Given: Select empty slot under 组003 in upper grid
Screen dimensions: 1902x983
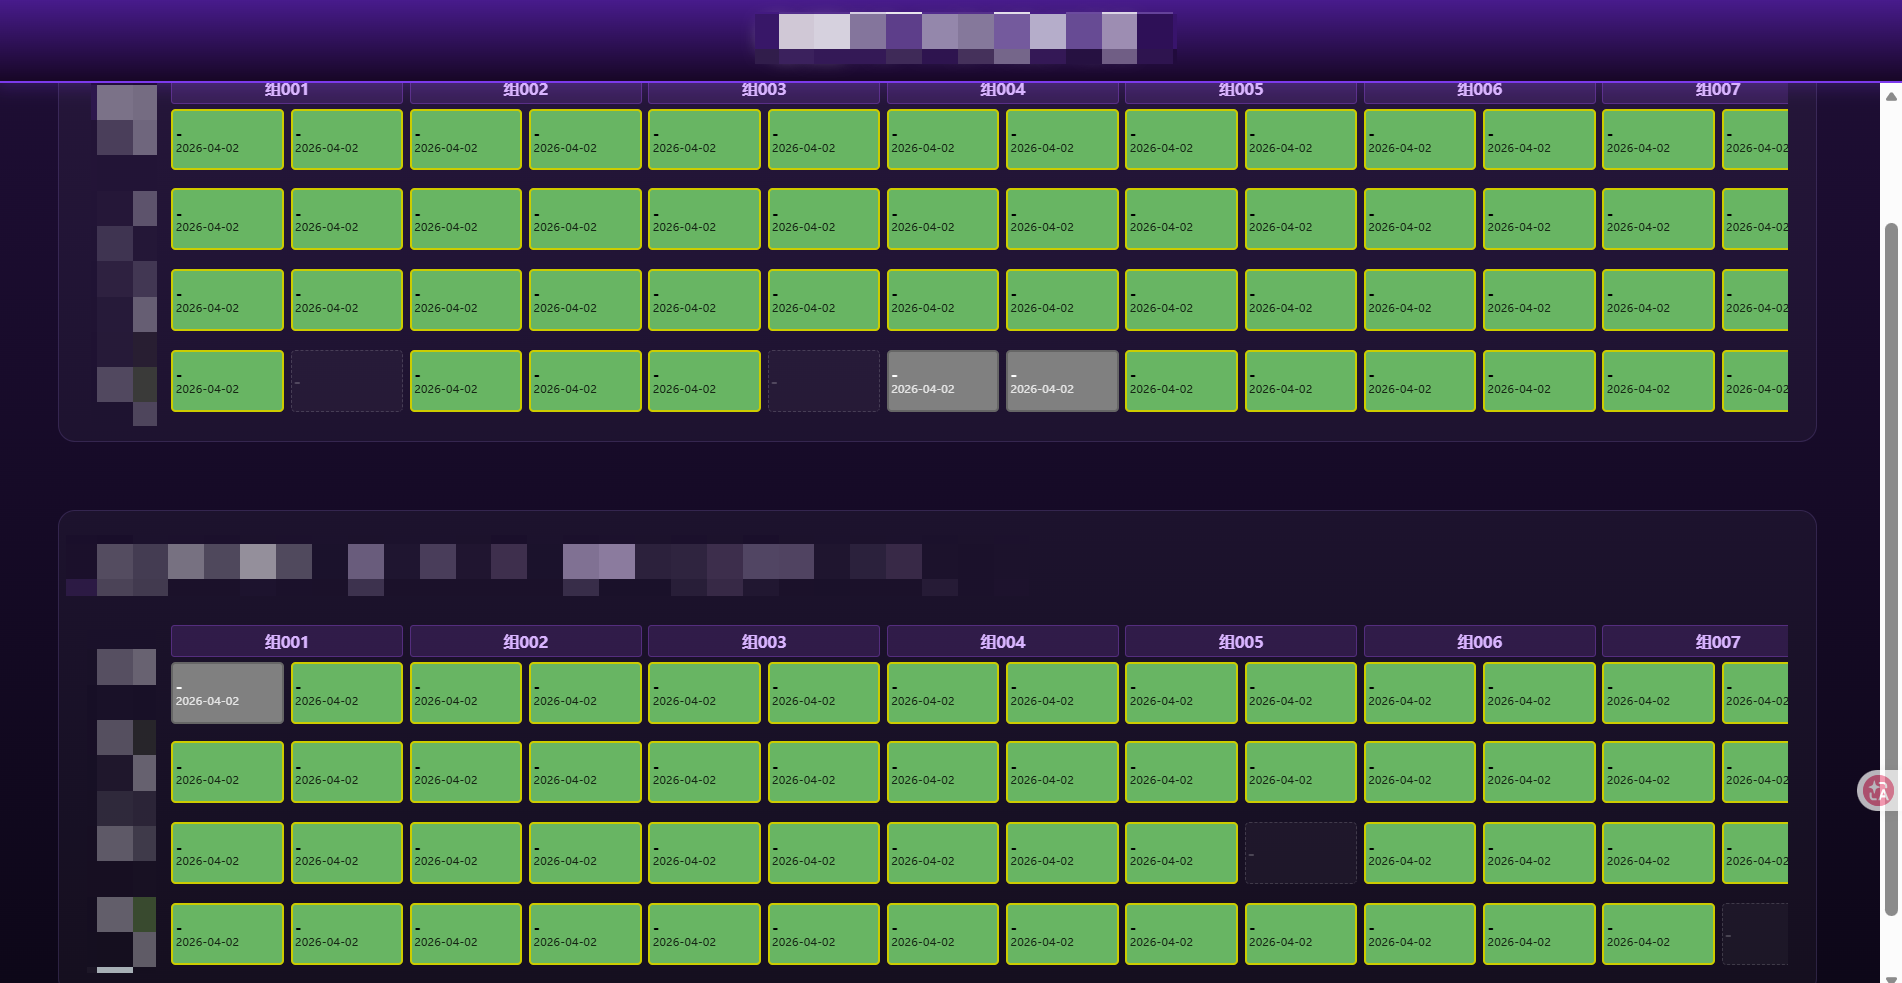Looking at the screenshot, I should click(x=824, y=381).
